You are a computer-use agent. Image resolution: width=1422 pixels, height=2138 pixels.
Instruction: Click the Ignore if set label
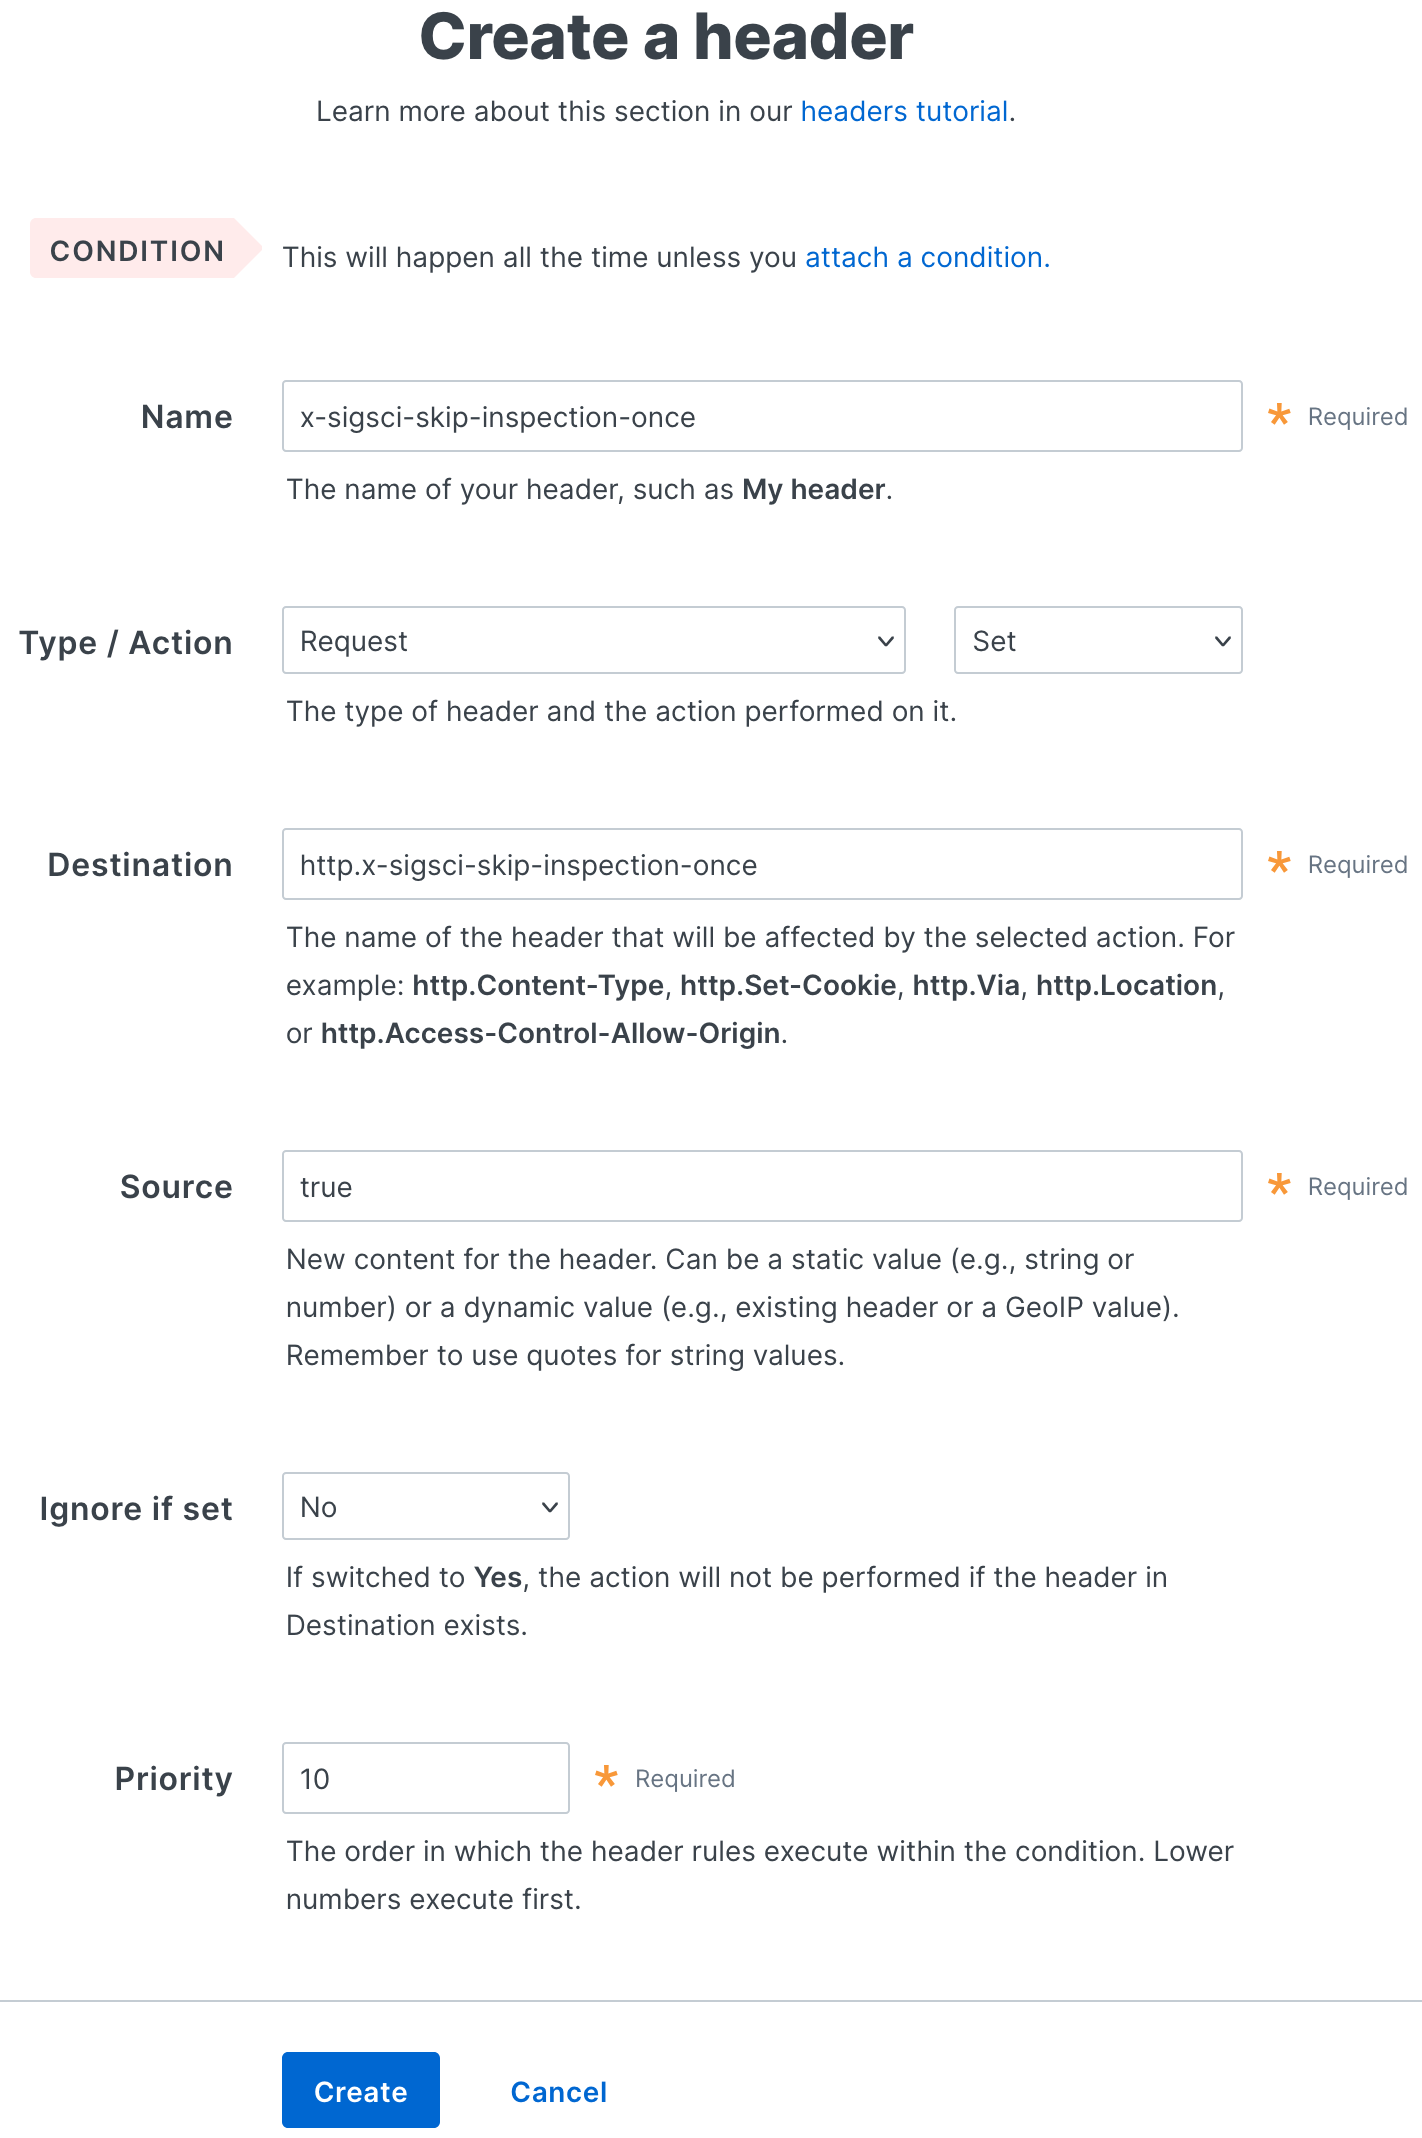pos(136,1508)
